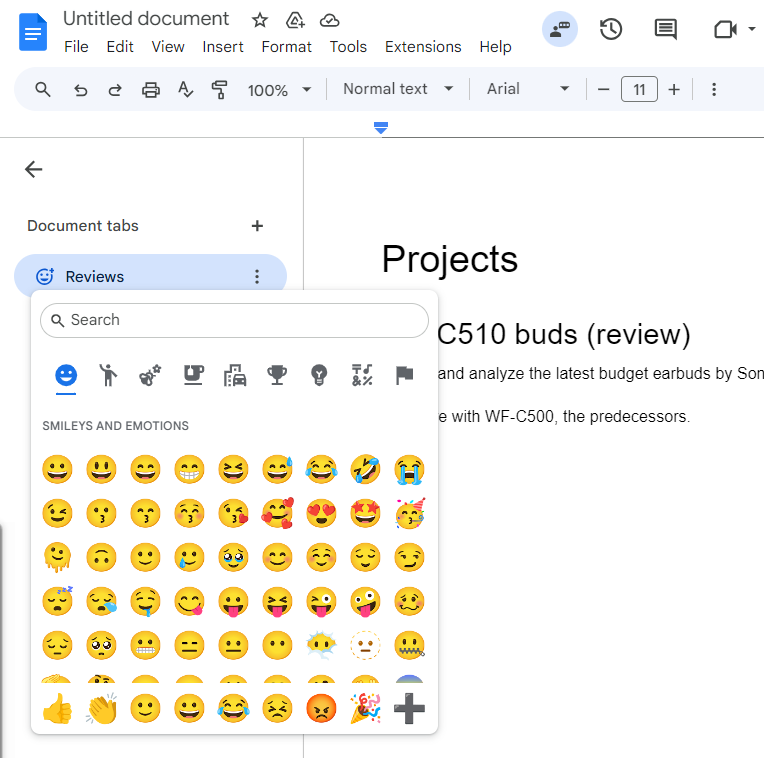Image resolution: width=764 pixels, height=758 pixels.
Task: Change the Reviews tab emoji icon
Action: coord(45,276)
